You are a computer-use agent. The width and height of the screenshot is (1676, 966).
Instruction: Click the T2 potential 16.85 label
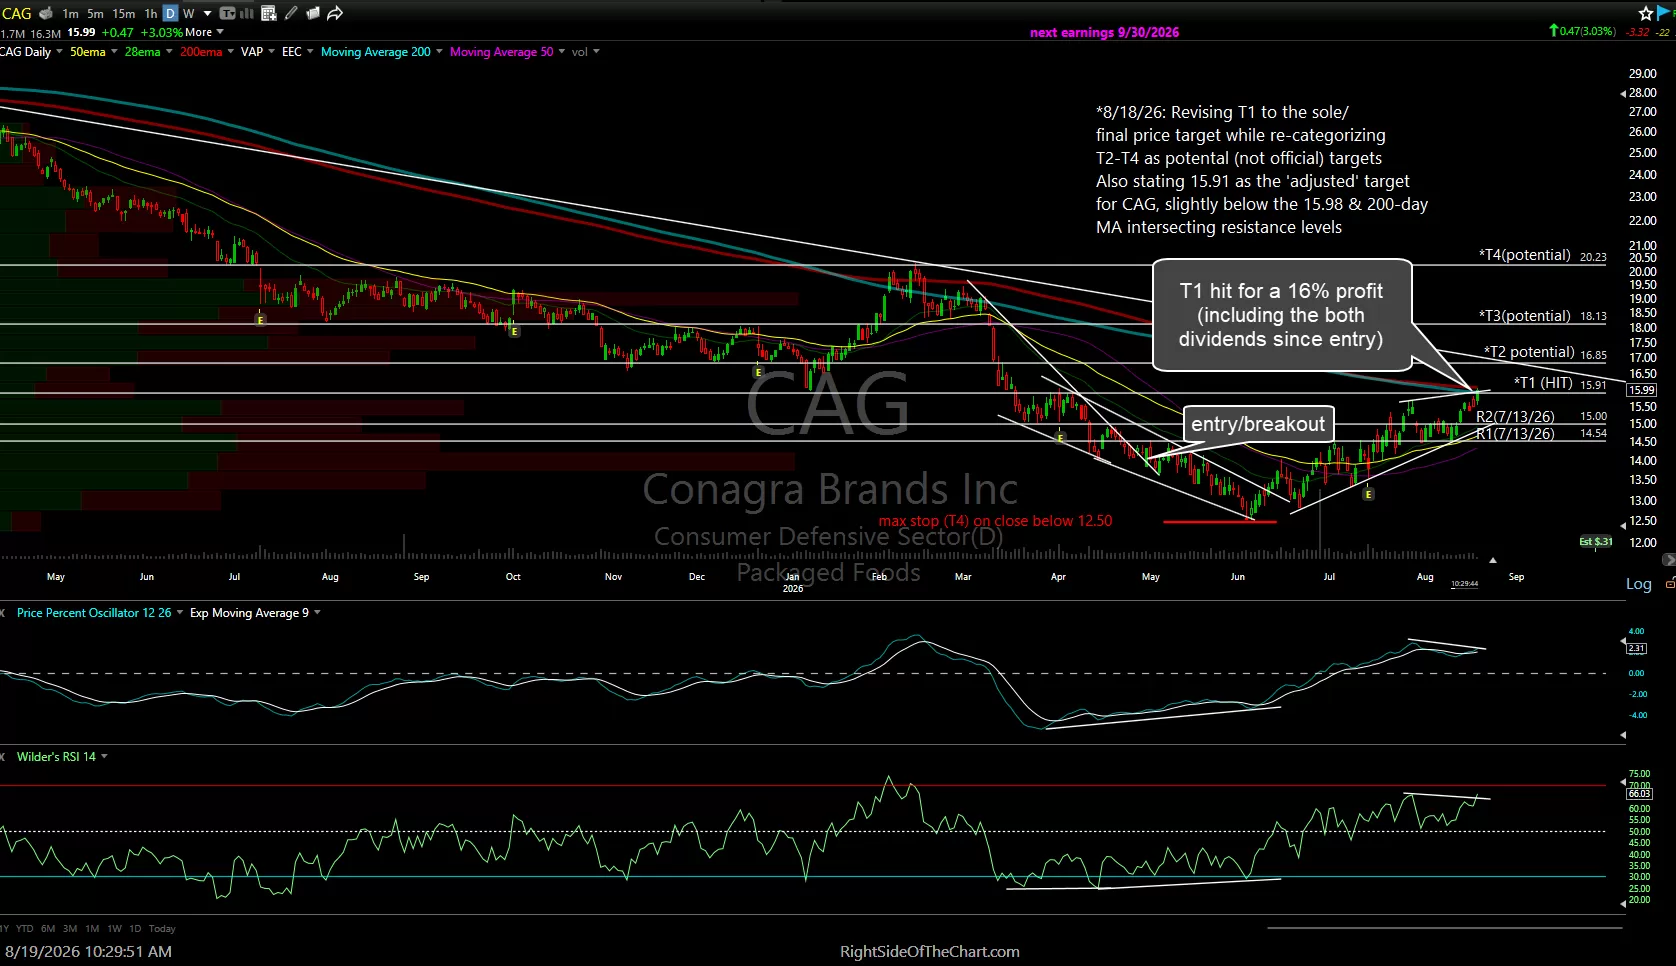pos(1545,352)
